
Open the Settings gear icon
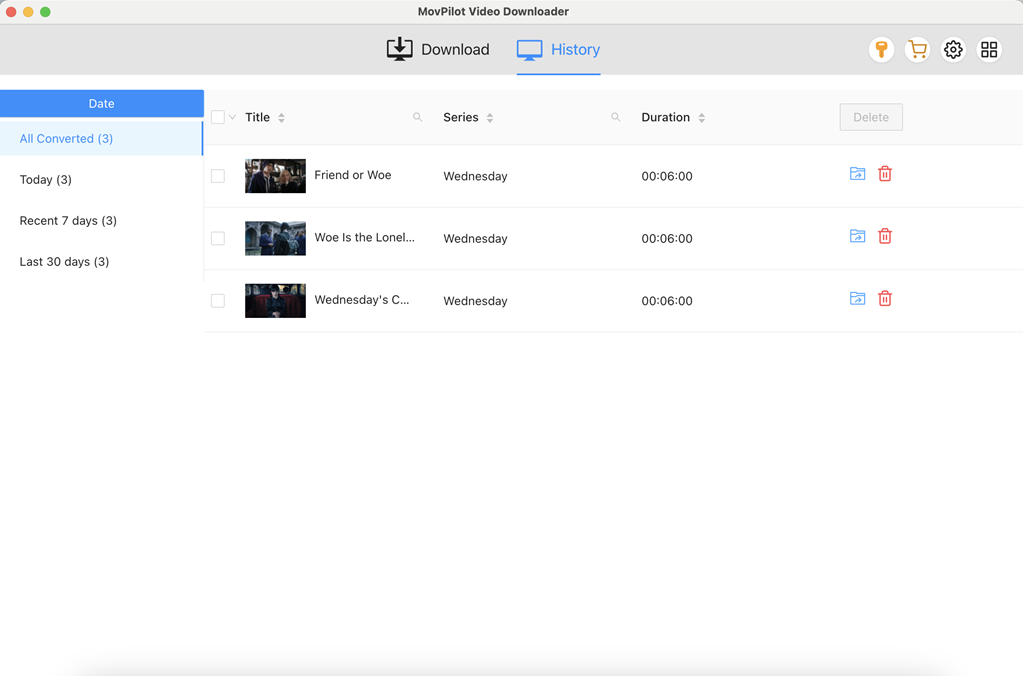953,49
